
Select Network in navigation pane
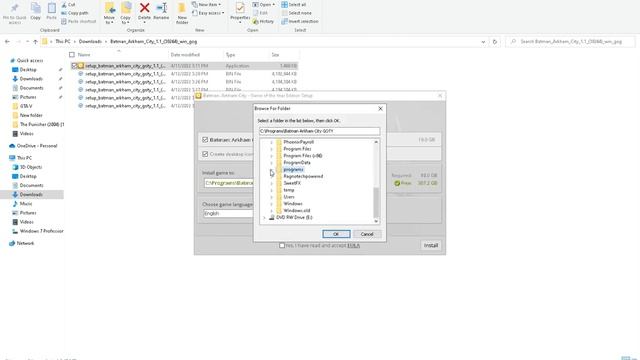22,243
